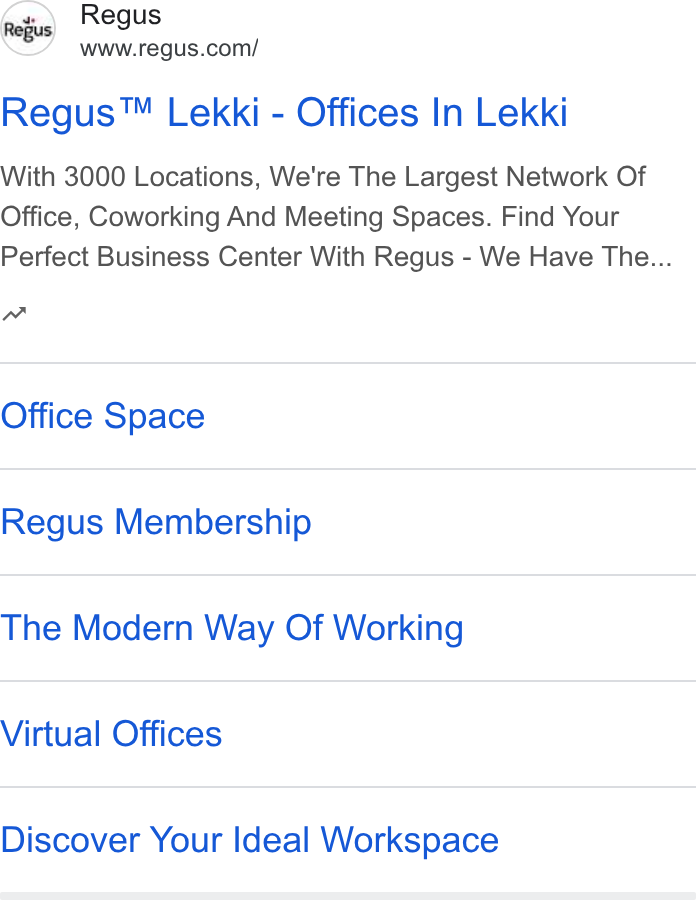Click the word Workspace in last sitelink
Image resolution: width=696 pixels, height=900 pixels.
click(x=410, y=840)
